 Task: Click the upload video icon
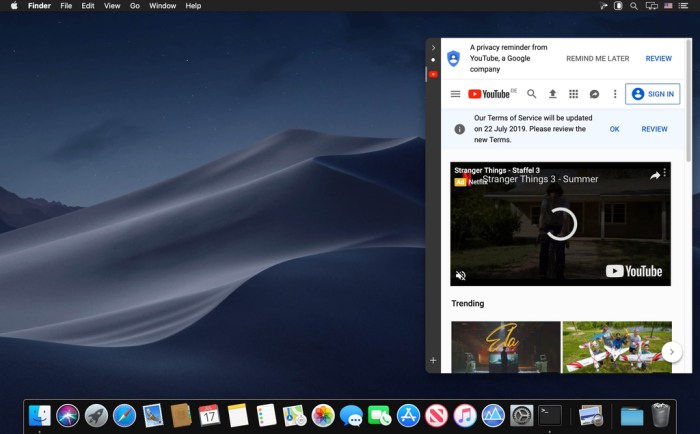point(552,94)
